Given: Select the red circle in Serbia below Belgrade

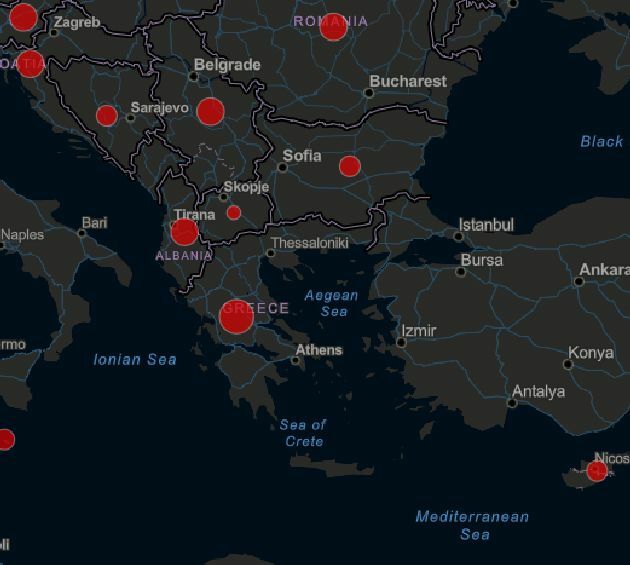Looking at the screenshot, I should pyautogui.click(x=211, y=111).
